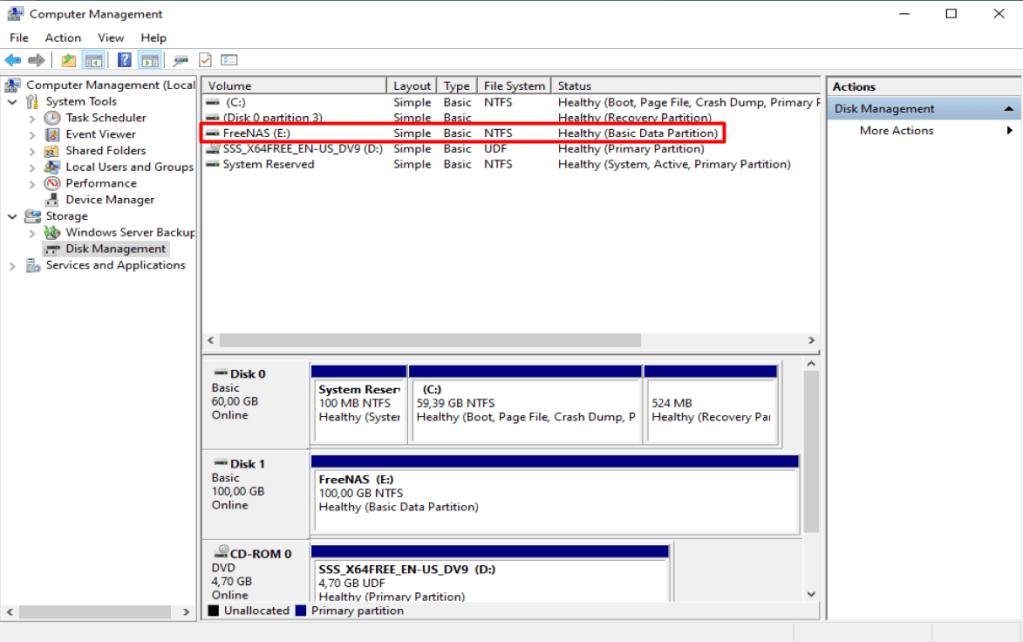Select the System Reserved 100 MB partition block
This screenshot has width=1023, height=642.
(x=359, y=404)
